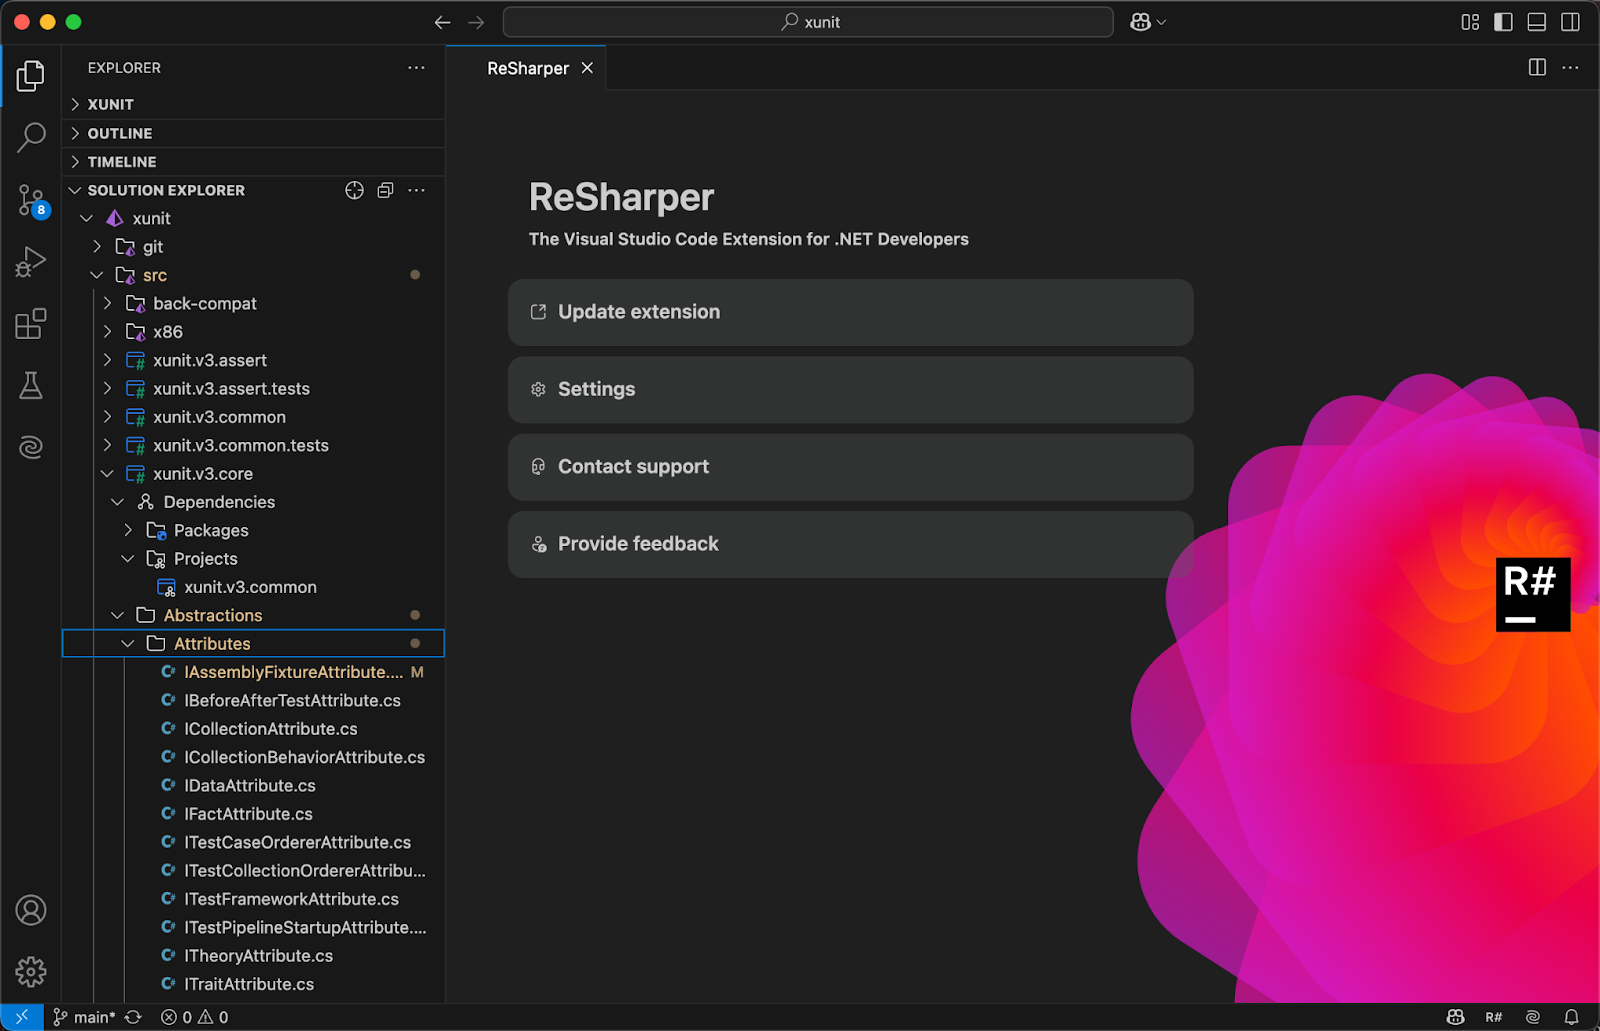Click the Contact support button
This screenshot has height=1031, width=1600.
click(x=850, y=467)
